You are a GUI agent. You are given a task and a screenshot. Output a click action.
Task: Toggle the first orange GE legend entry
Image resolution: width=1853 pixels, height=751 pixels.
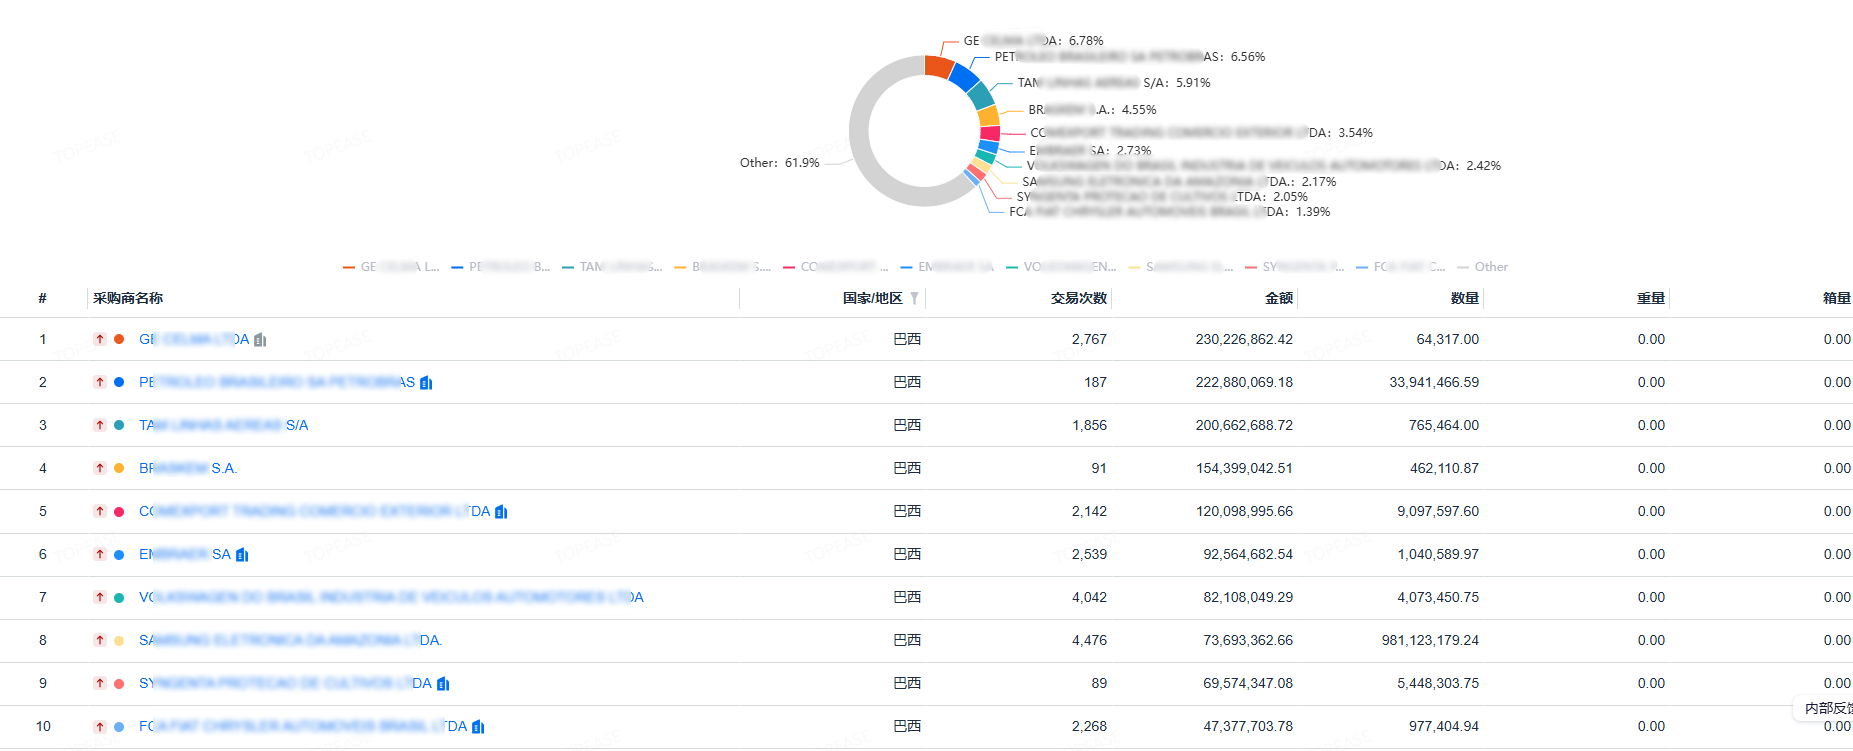[x=391, y=267]
